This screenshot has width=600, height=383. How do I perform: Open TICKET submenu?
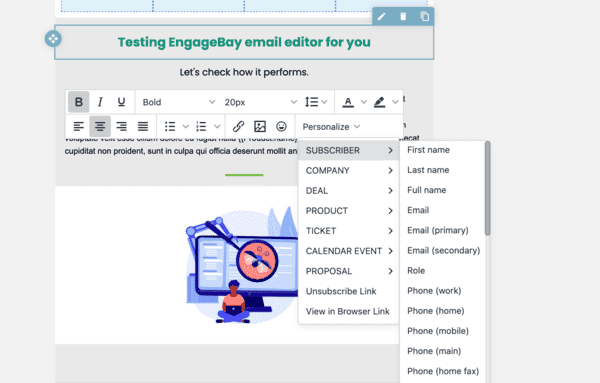click(x=349, y=231)
